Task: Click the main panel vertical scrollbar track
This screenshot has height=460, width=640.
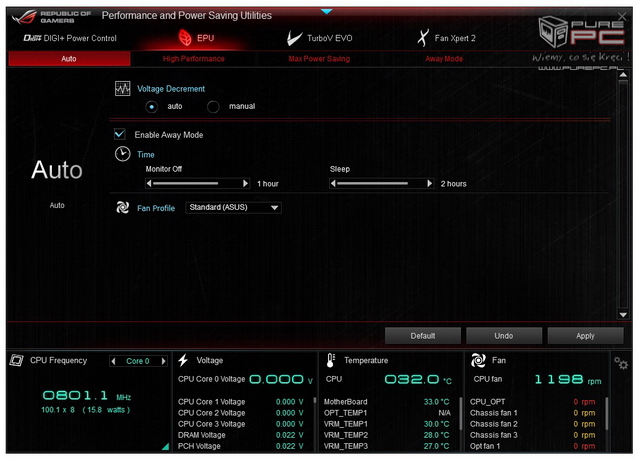Action: click(x=623, y=194)
